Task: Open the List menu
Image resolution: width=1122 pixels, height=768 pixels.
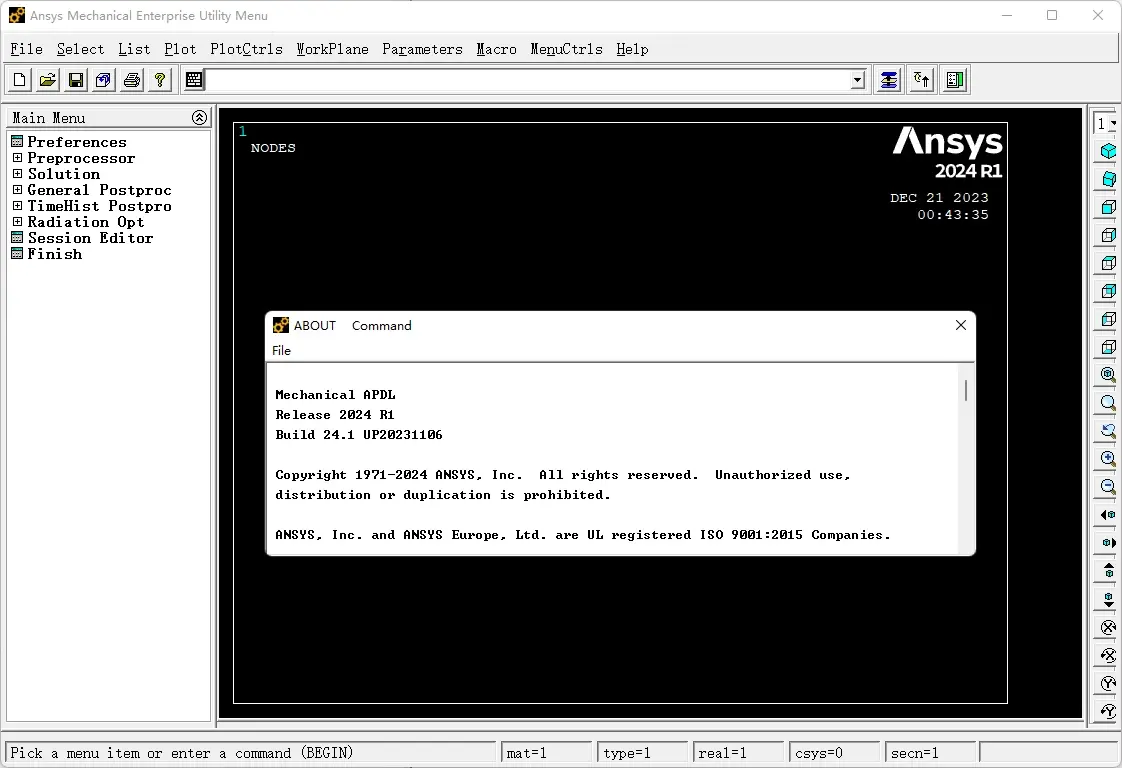Action: (x=134, y=49)
